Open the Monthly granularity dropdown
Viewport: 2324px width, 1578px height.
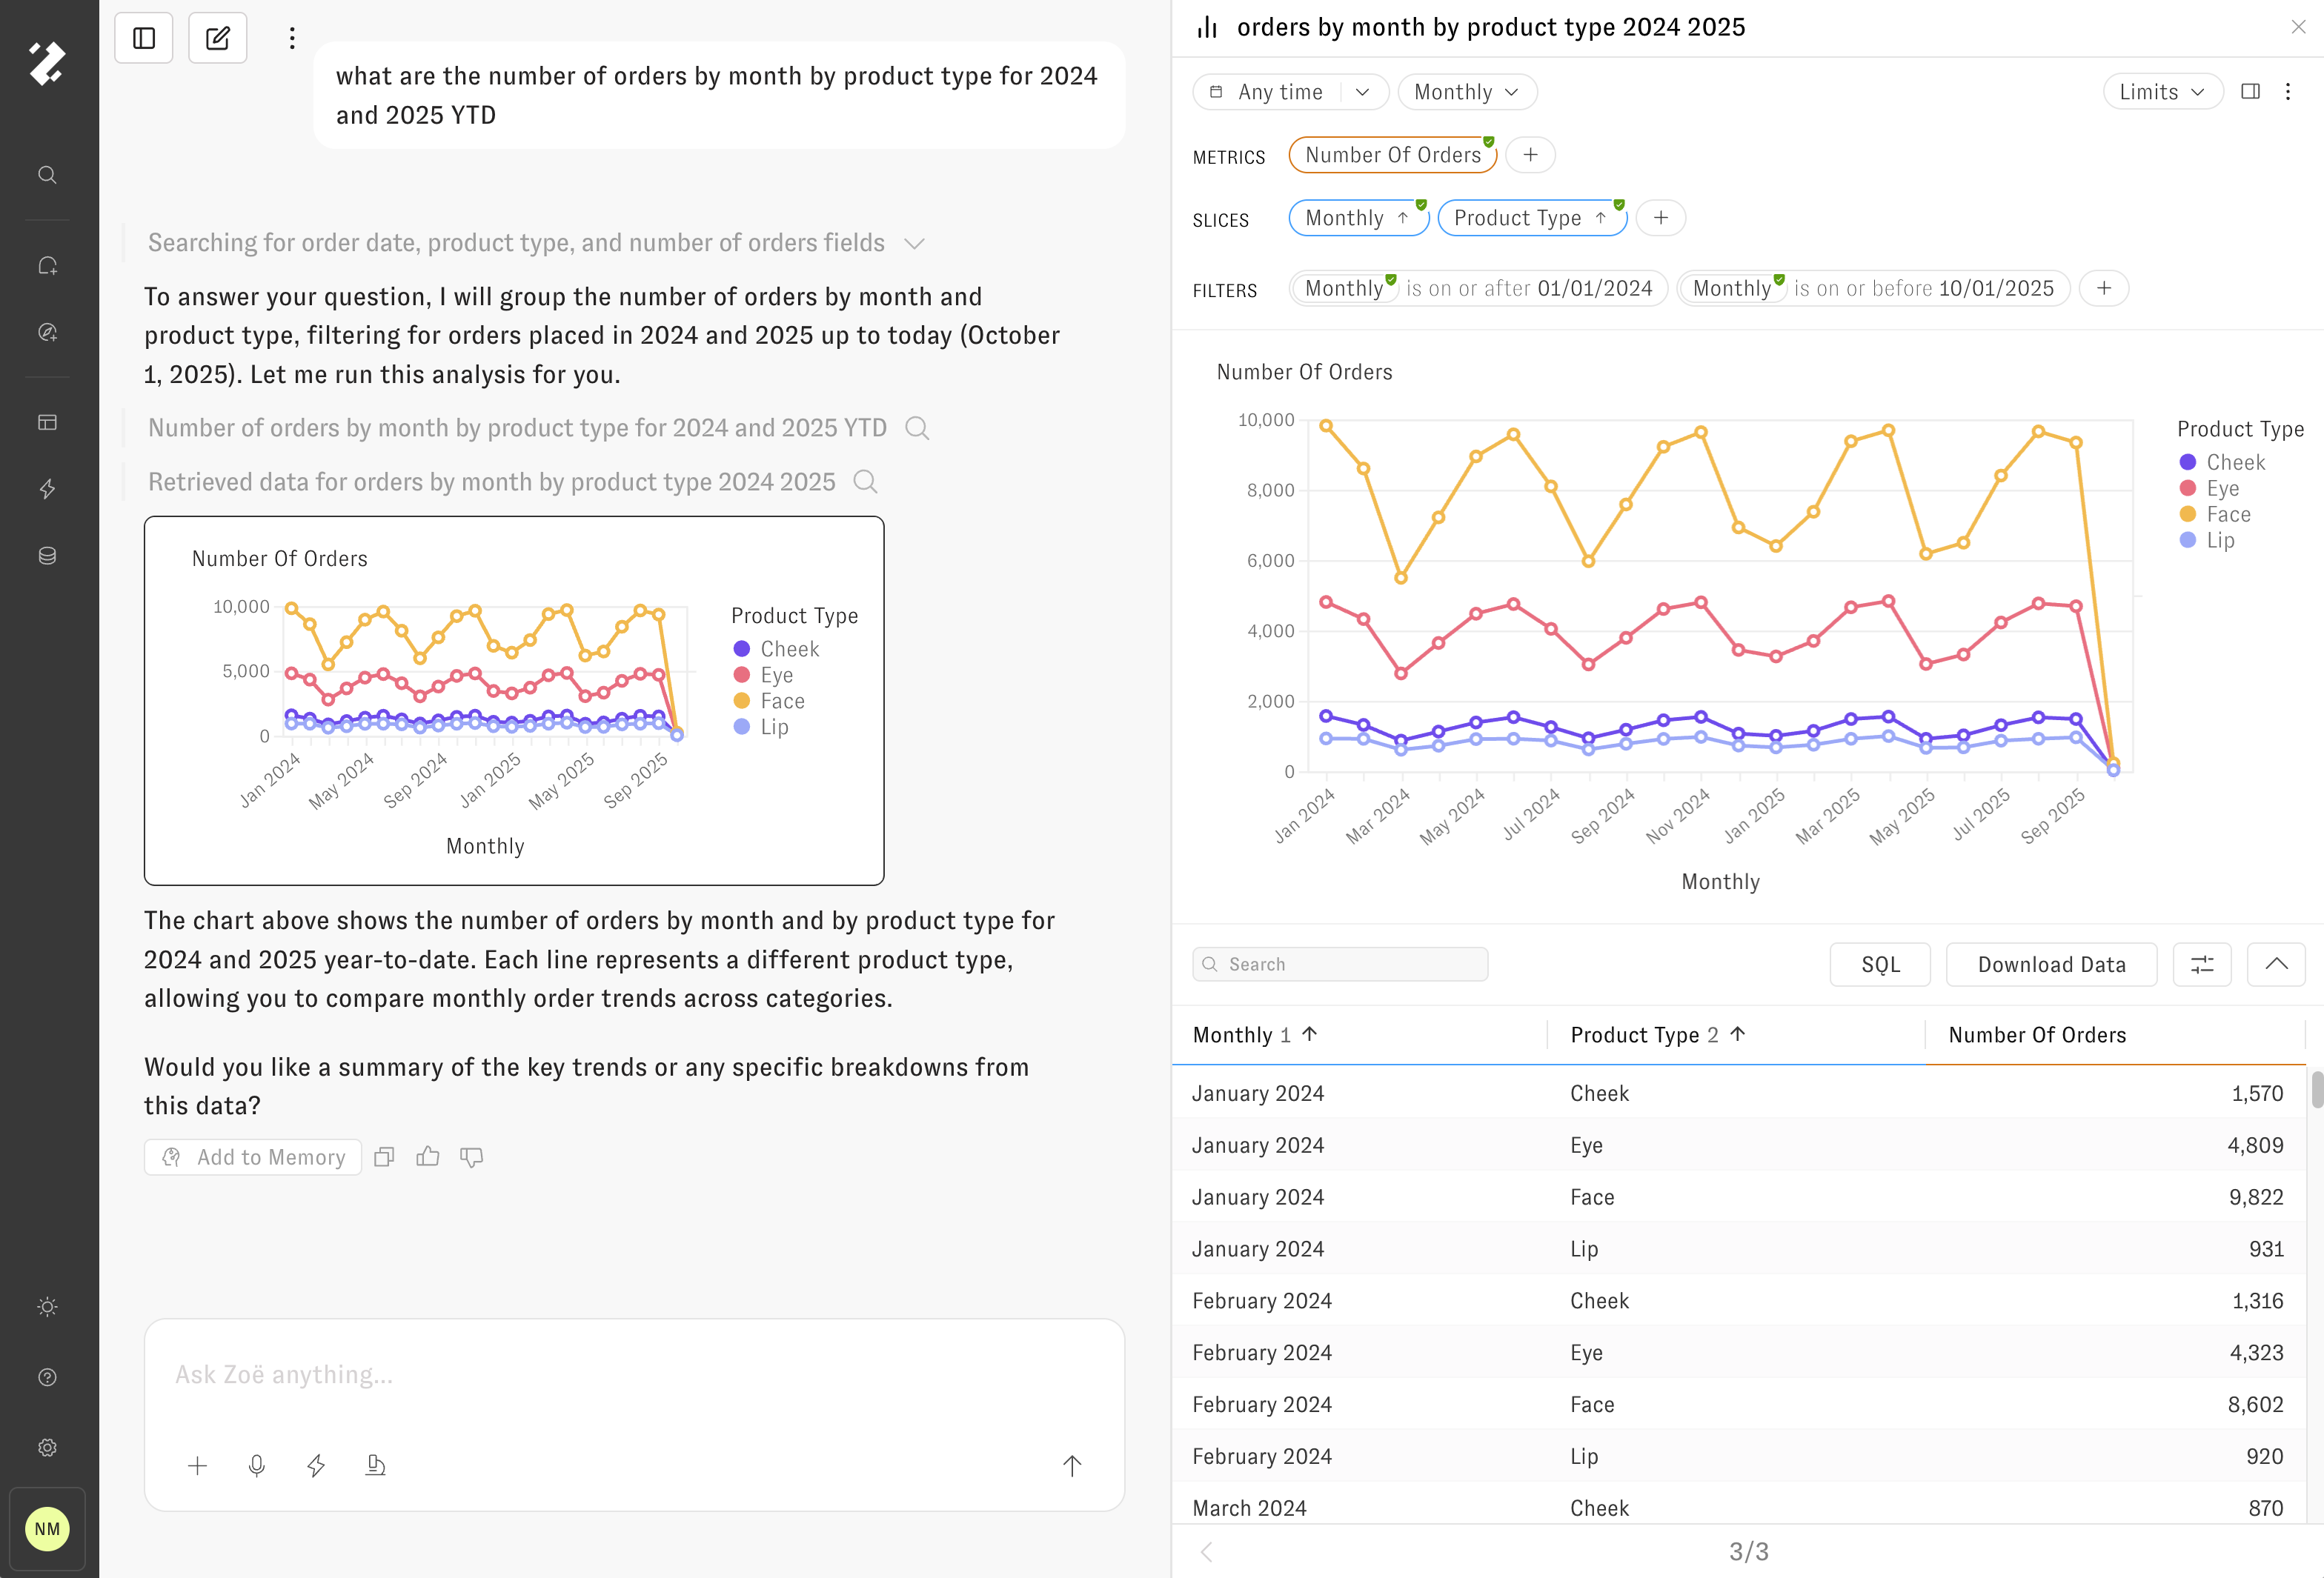[x=1466, y=92]
